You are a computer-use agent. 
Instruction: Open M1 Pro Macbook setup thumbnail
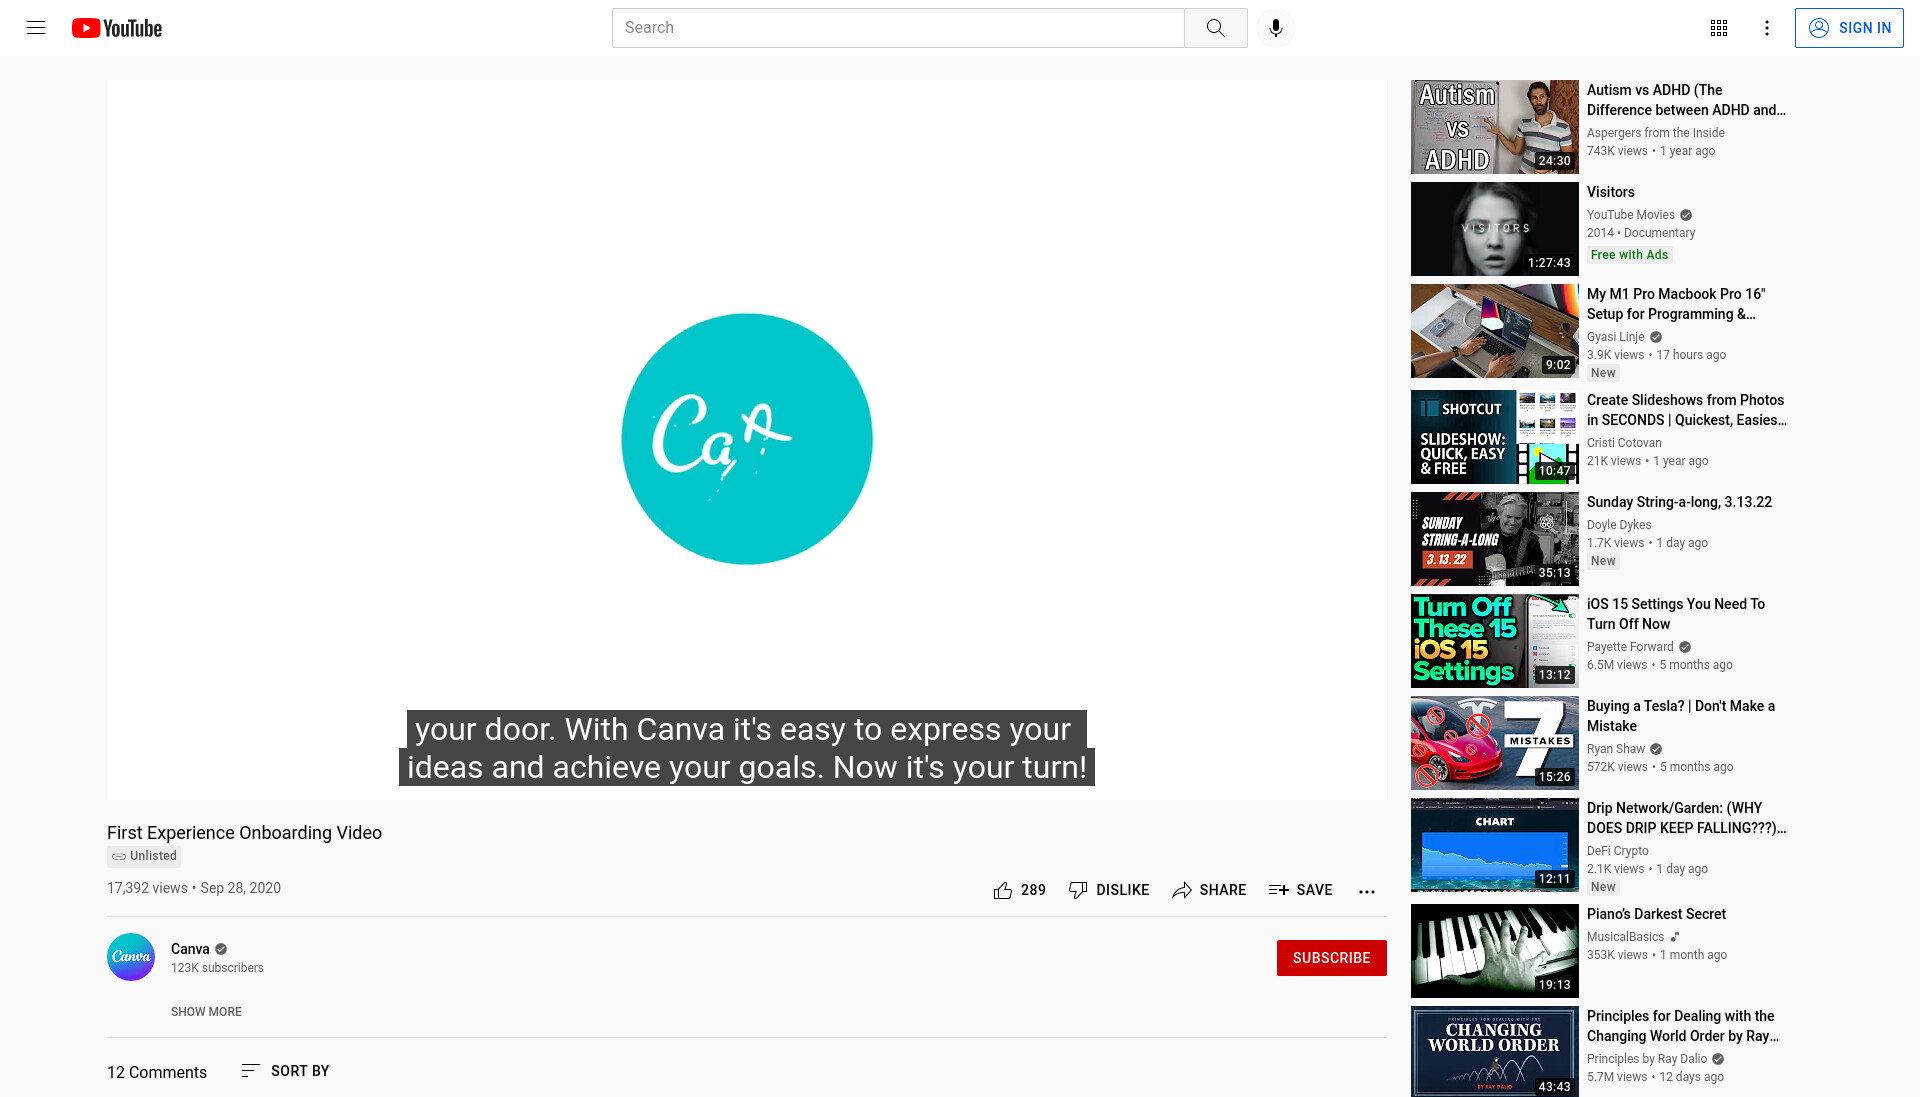click(x=1494, y=331)
